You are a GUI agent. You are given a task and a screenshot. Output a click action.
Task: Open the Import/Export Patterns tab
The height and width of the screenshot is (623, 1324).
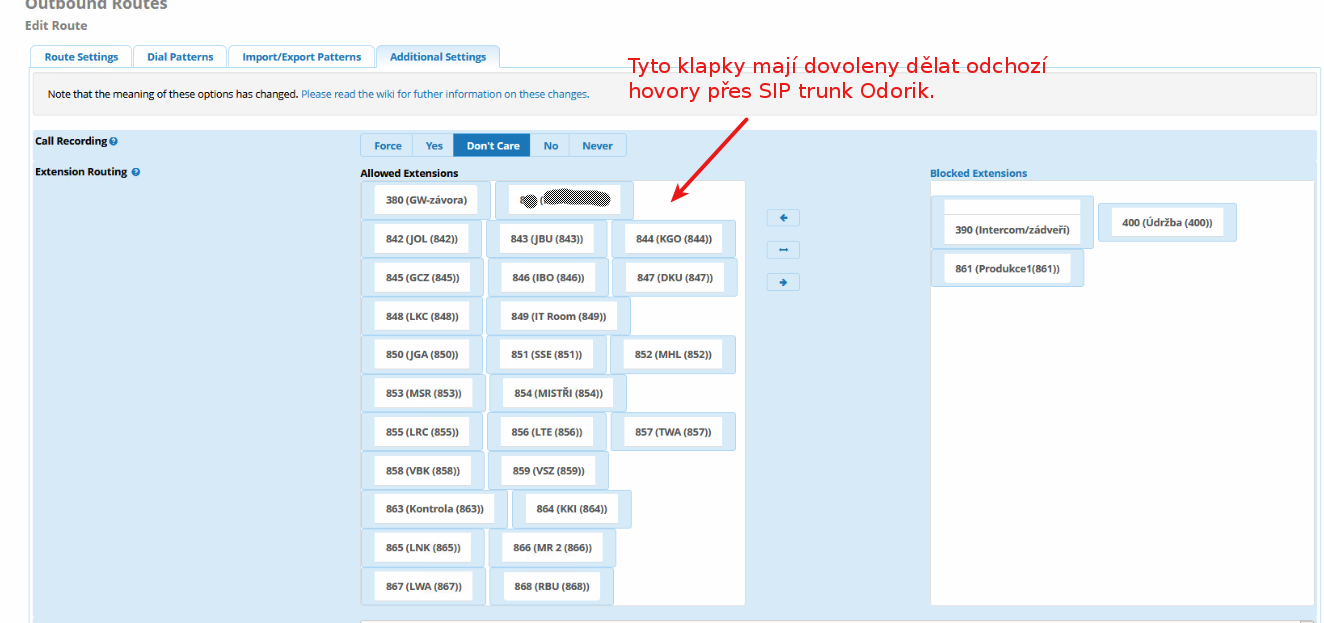(x=301, y=57)
